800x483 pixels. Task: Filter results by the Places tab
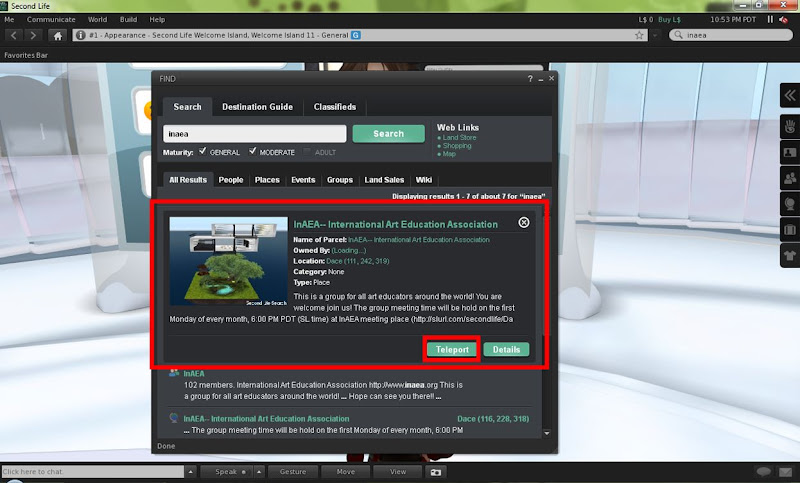(267, 180)
